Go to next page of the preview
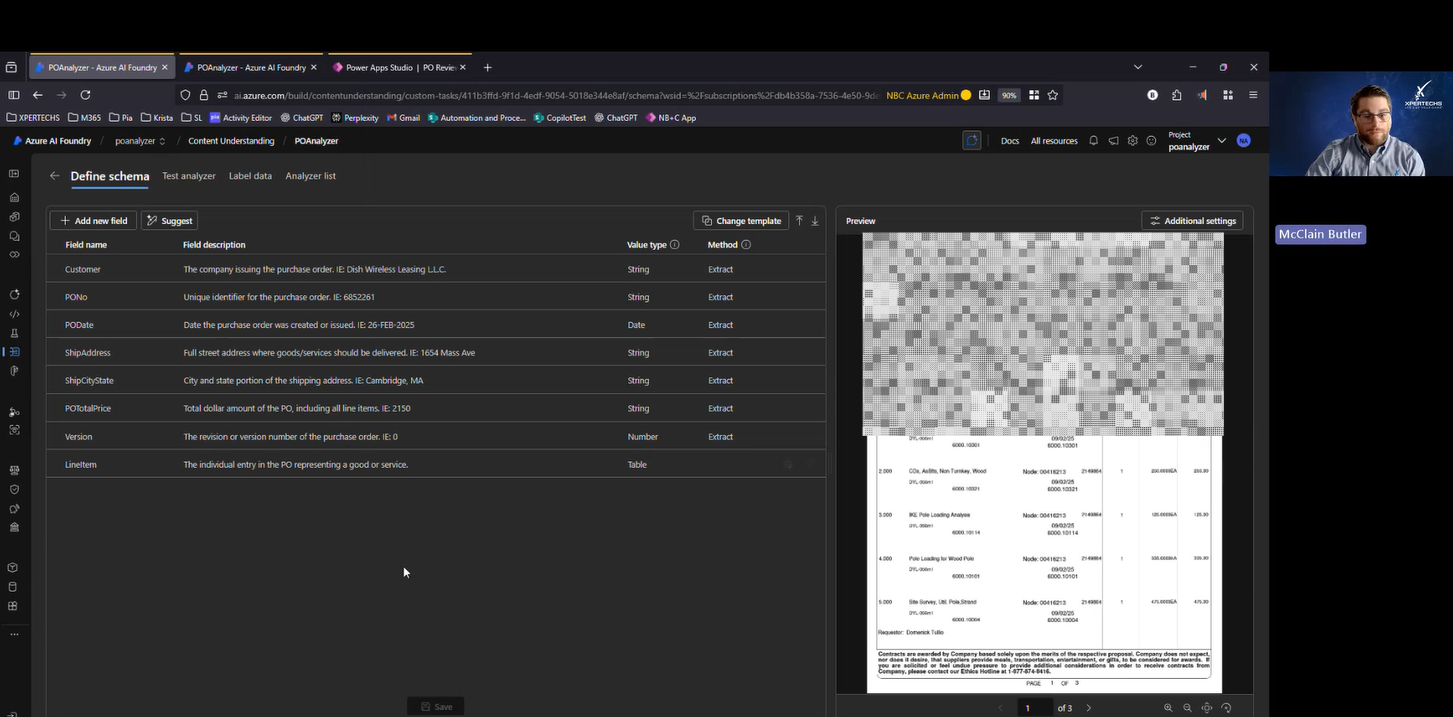The height and width of the screenshot is (717, 1453). pos(1089,708)
